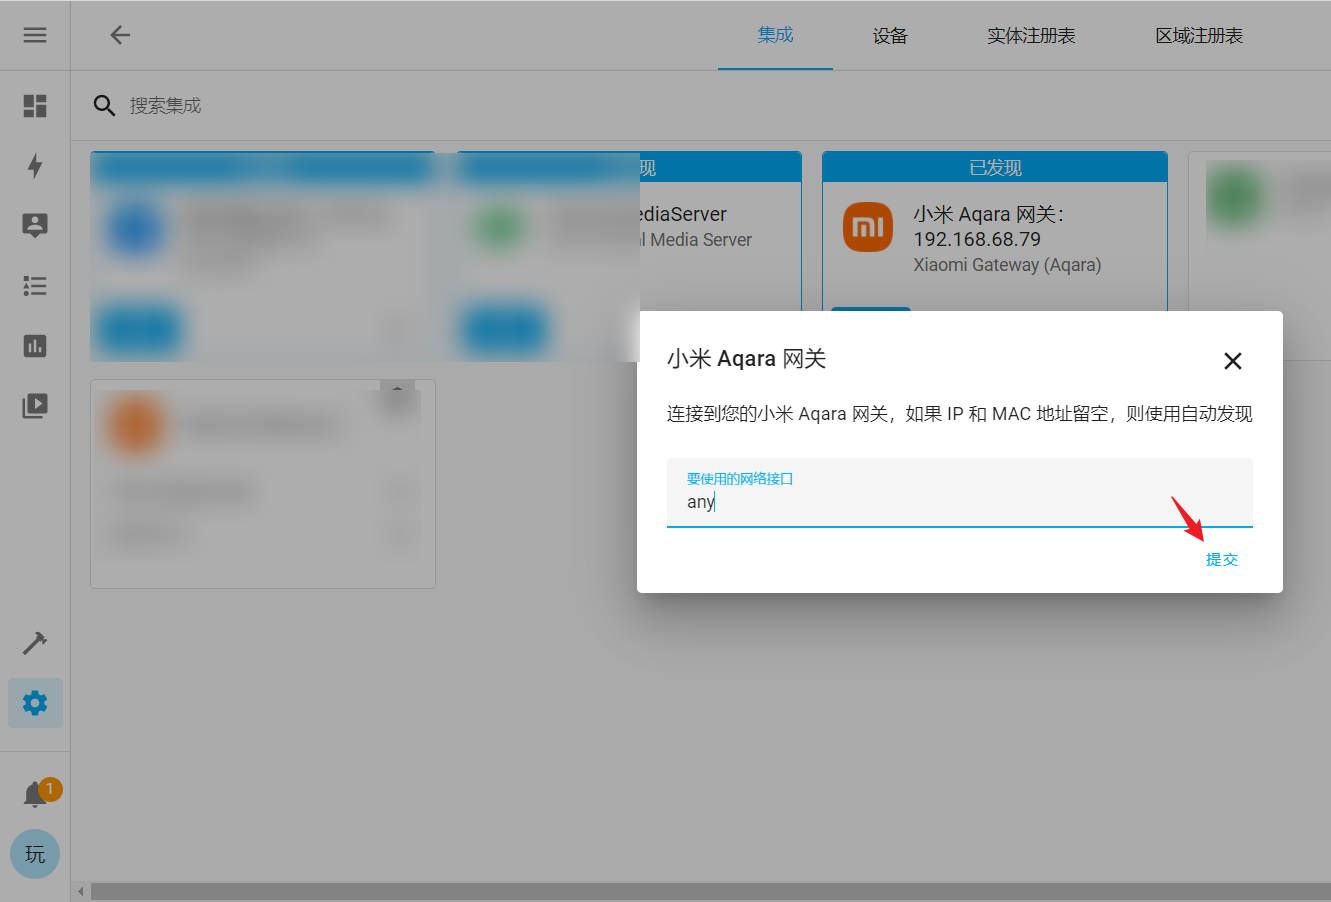The height and width of the screenshot is (902, 1331).
Task: Switch to the 区域注册表 tab
Action: [x=1199, y=36]
